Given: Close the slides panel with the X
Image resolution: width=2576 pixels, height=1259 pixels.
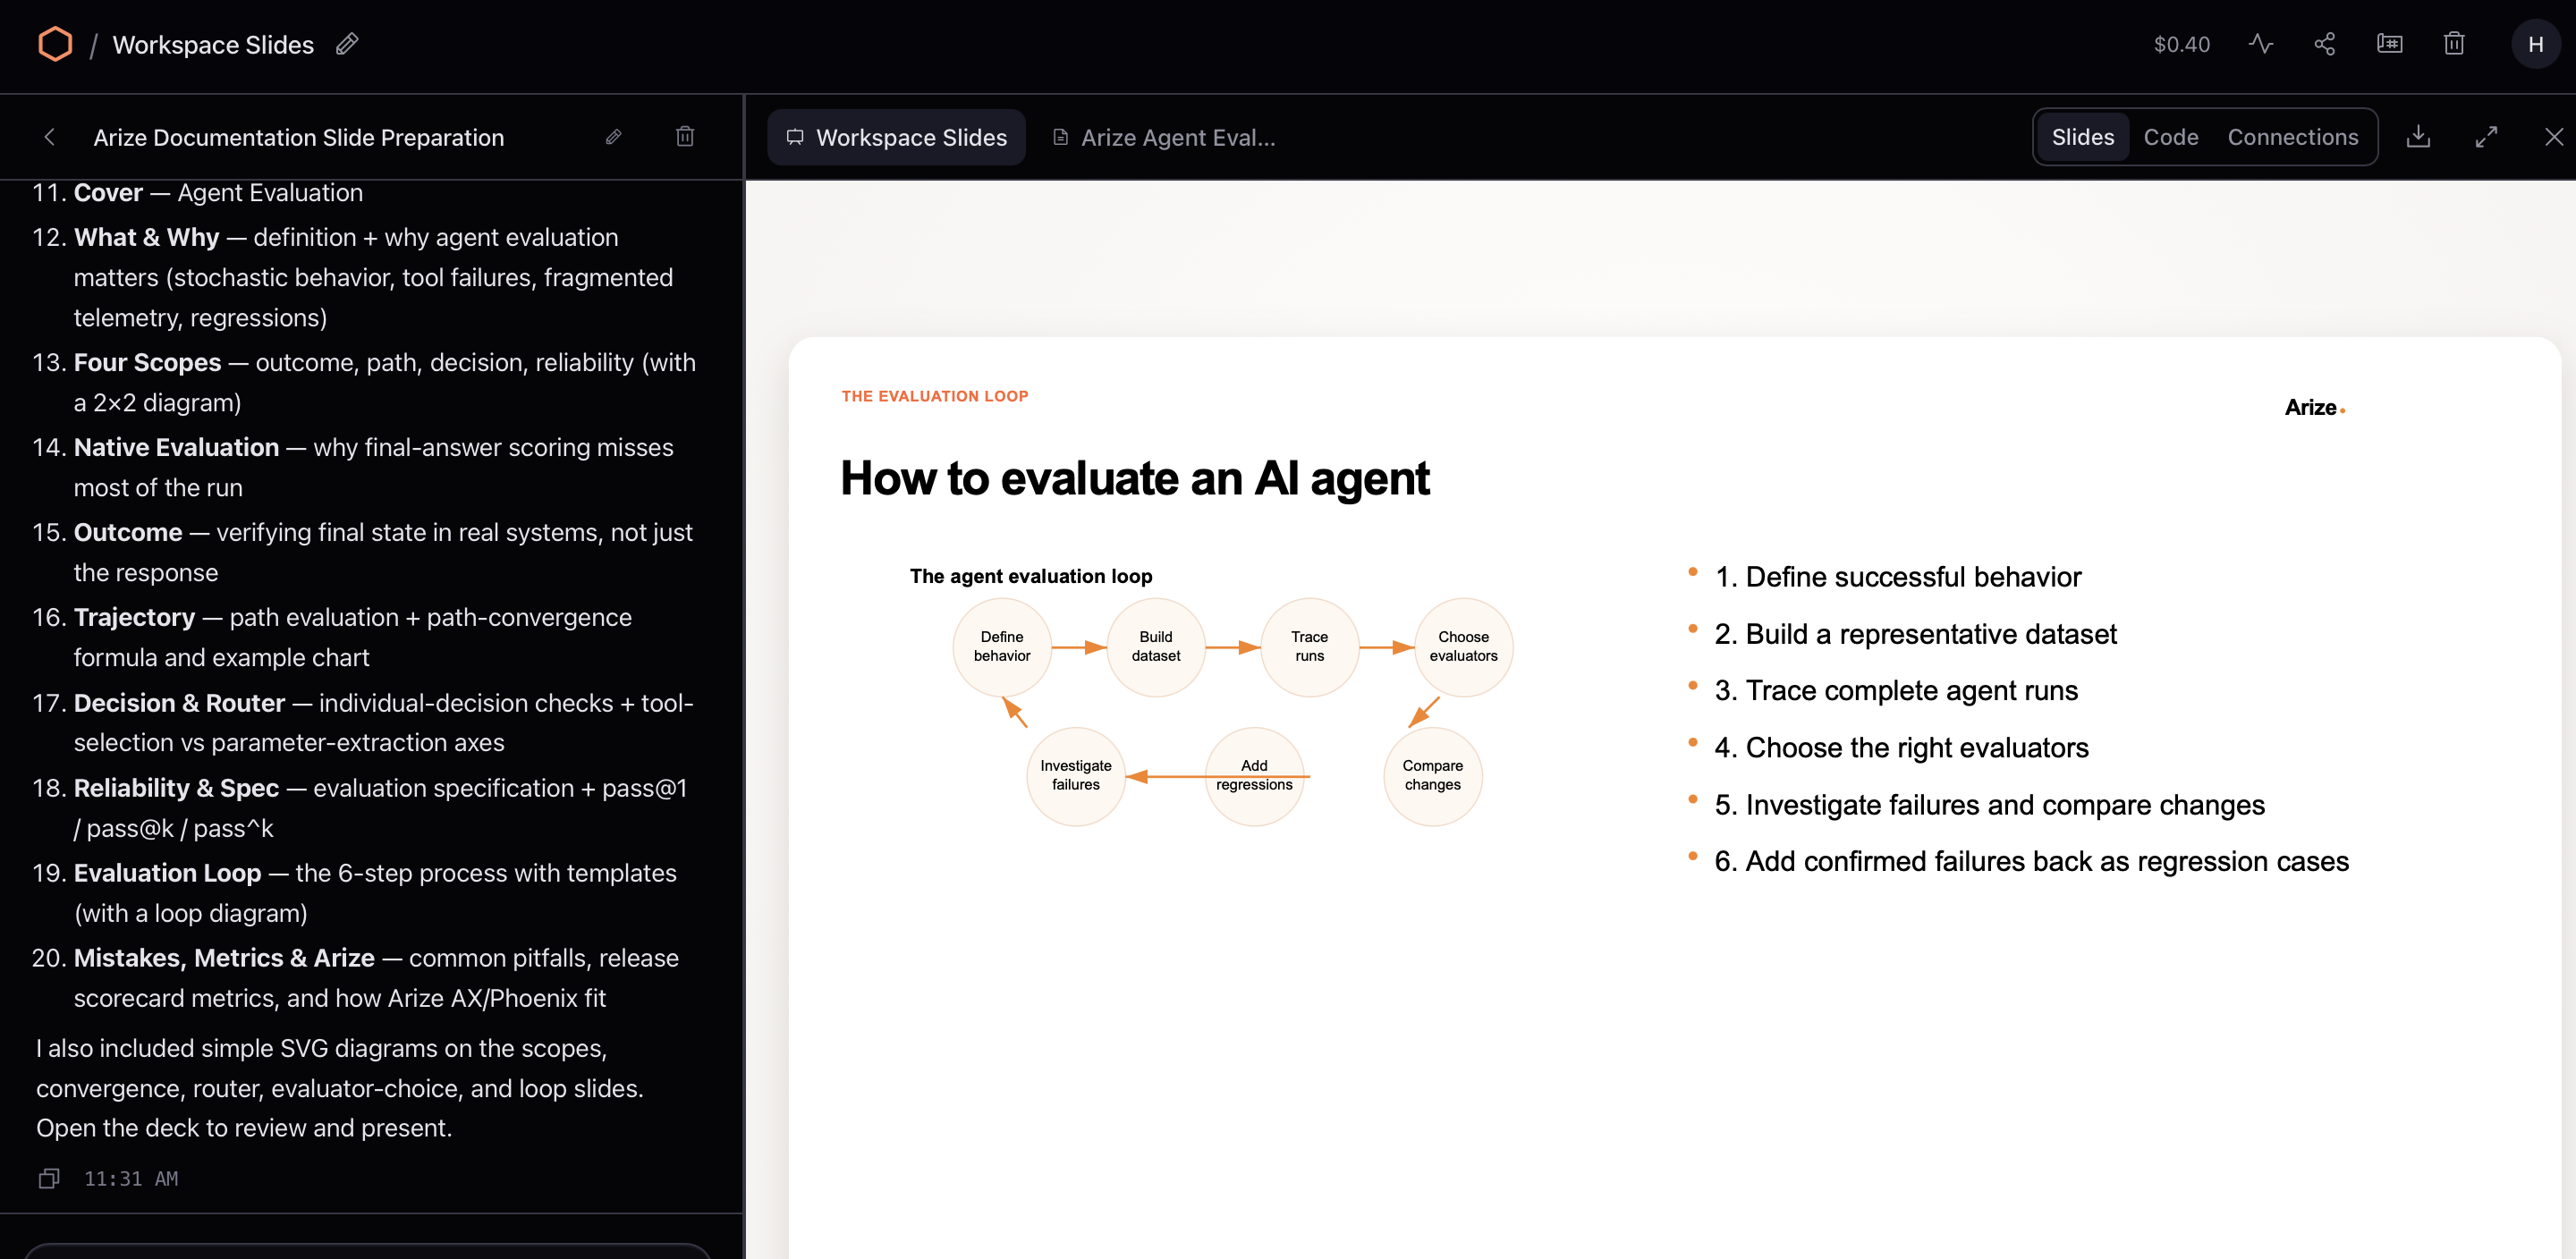Looking at the screenshot, I should pos(2554,136).
